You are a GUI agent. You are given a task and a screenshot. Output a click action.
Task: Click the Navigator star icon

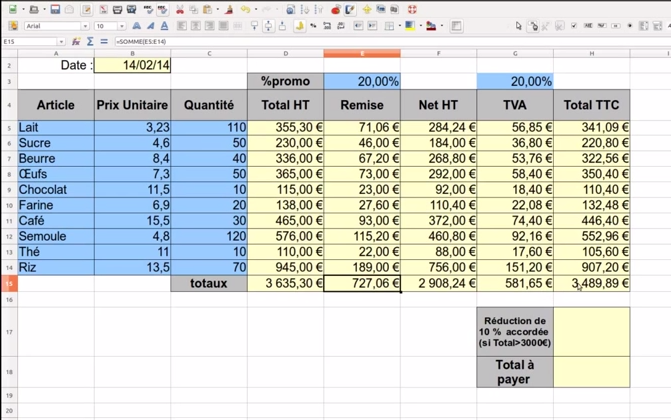[x=367, y=9]
